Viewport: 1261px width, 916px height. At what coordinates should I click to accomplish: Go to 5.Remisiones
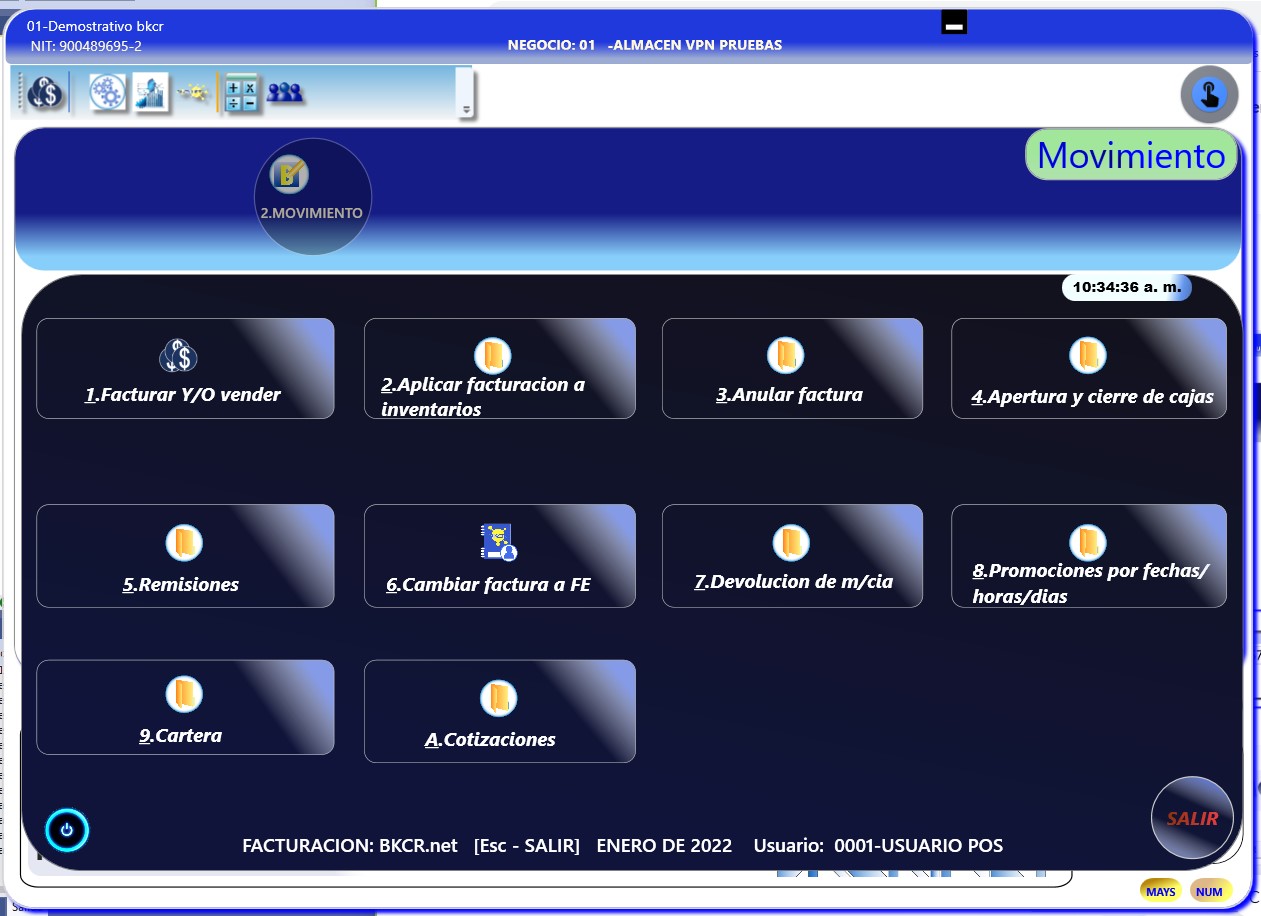click(185, 556)
